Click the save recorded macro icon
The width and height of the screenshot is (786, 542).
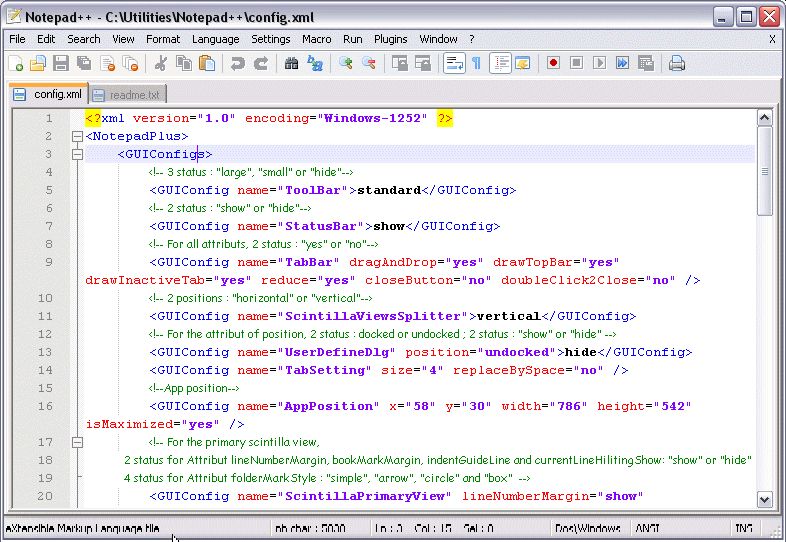(646, 63)
